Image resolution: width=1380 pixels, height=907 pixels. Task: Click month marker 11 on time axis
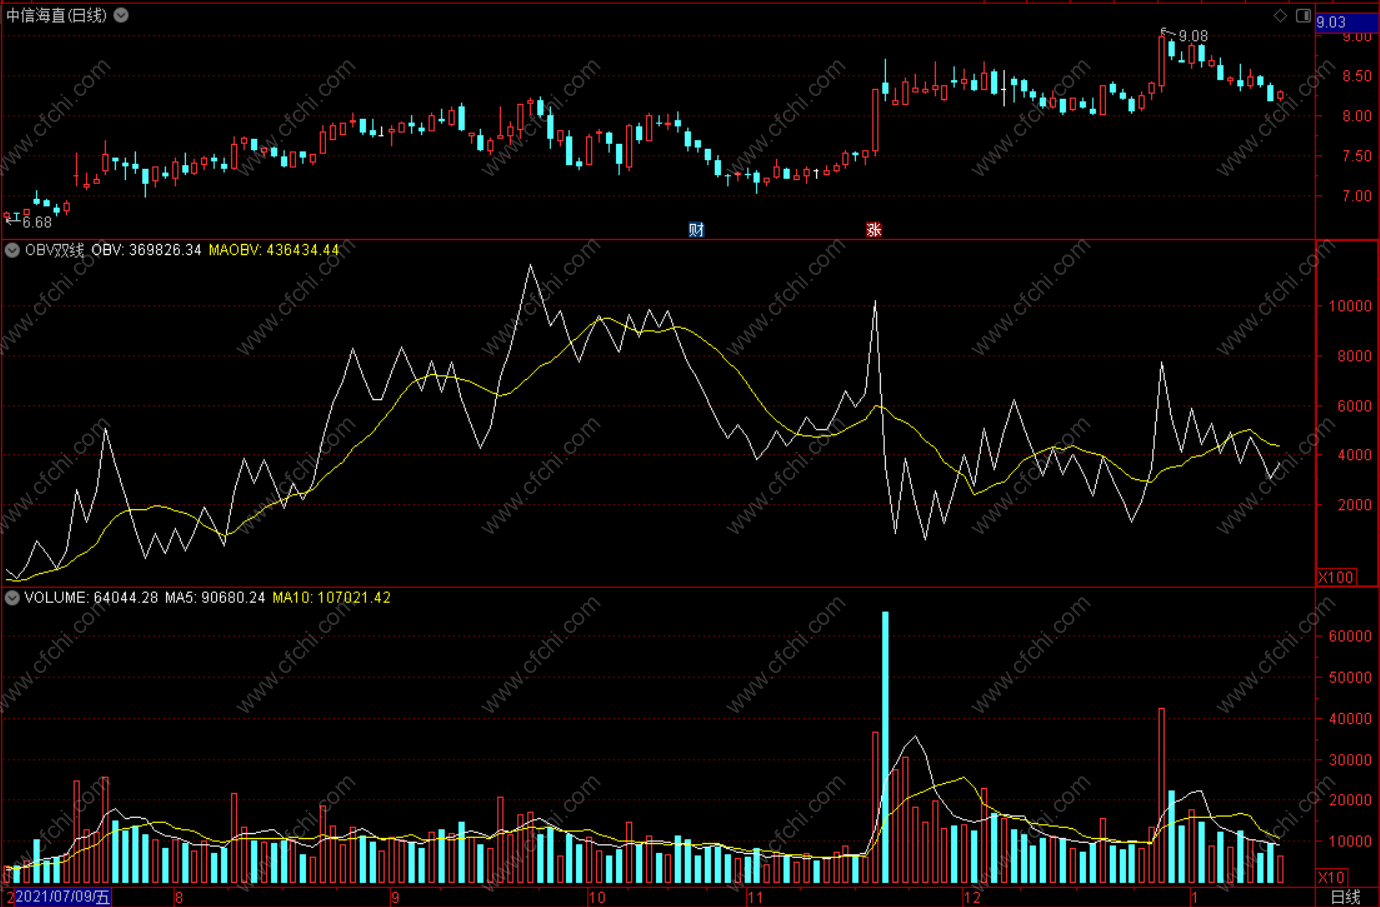pyautogui.click(x=756, y=897)
